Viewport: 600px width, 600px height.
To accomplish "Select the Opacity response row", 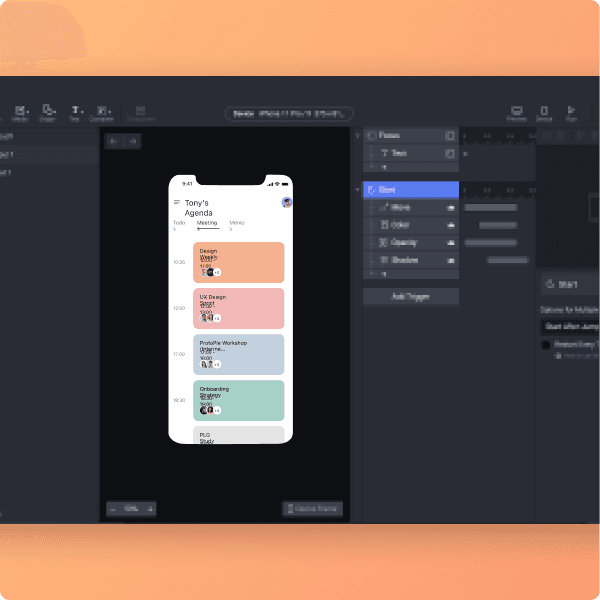I will click(x=411, y=243).
